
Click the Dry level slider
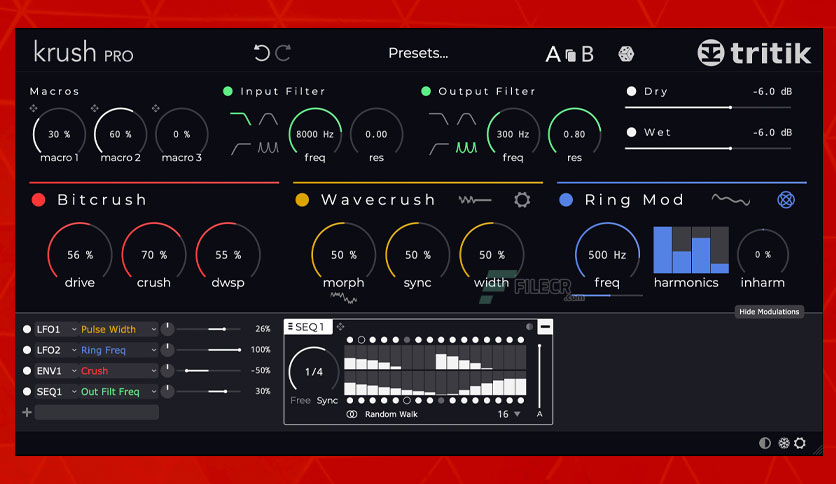[708, 108]
